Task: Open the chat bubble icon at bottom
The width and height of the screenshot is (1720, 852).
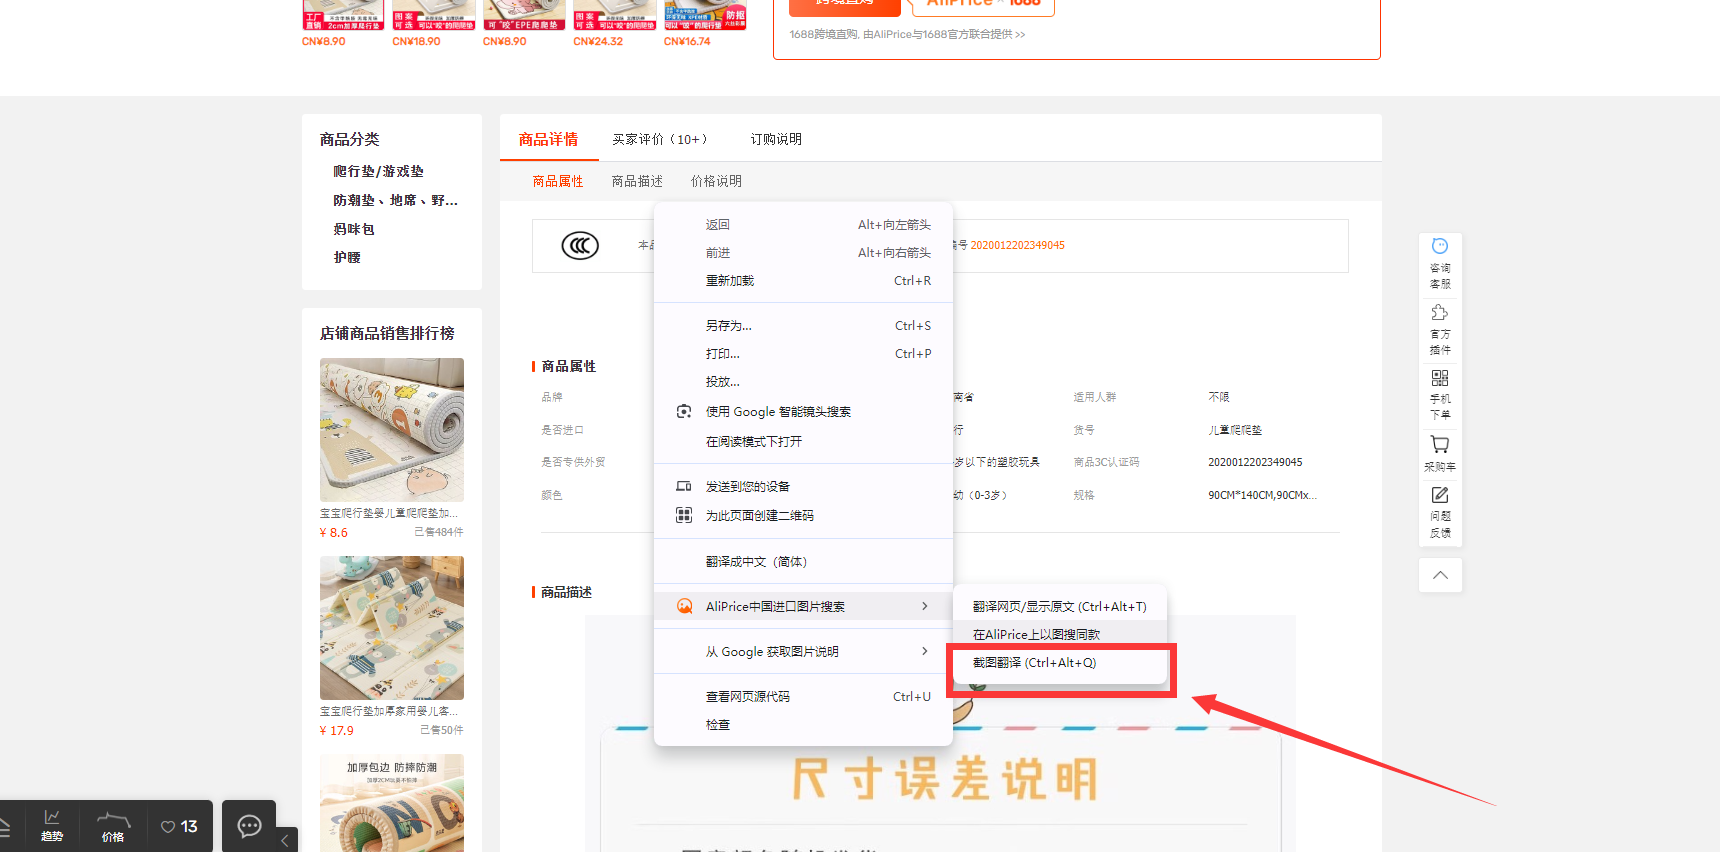Action: coord(249,826)
